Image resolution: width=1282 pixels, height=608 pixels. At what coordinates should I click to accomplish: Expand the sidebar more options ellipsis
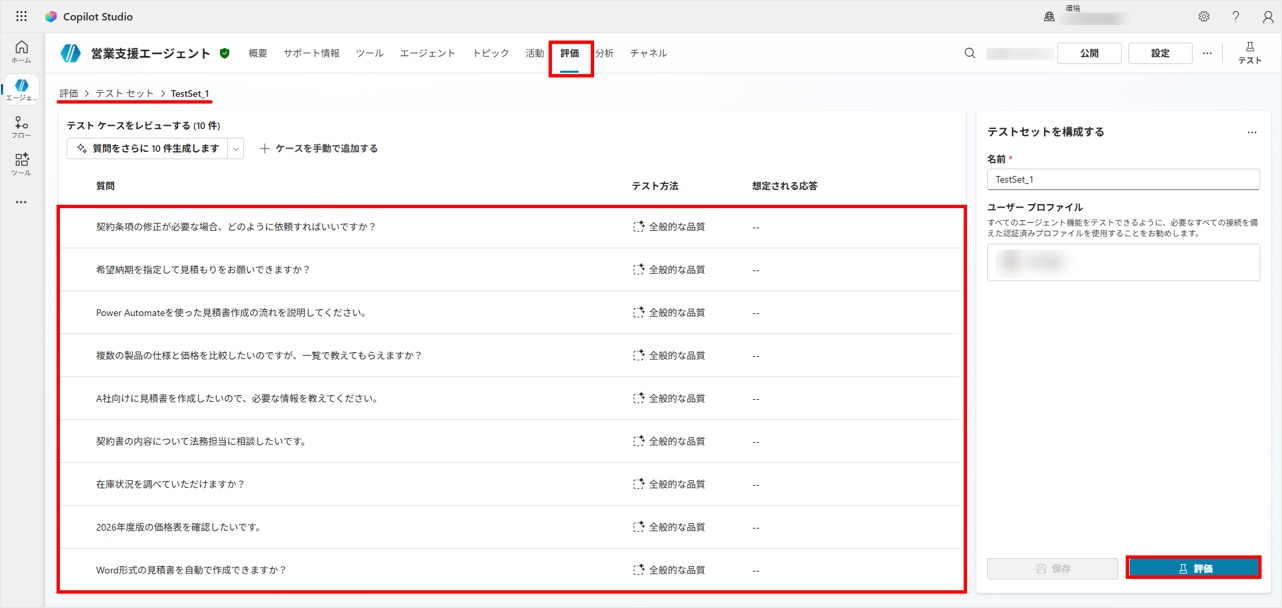click(x=21, y=202)
